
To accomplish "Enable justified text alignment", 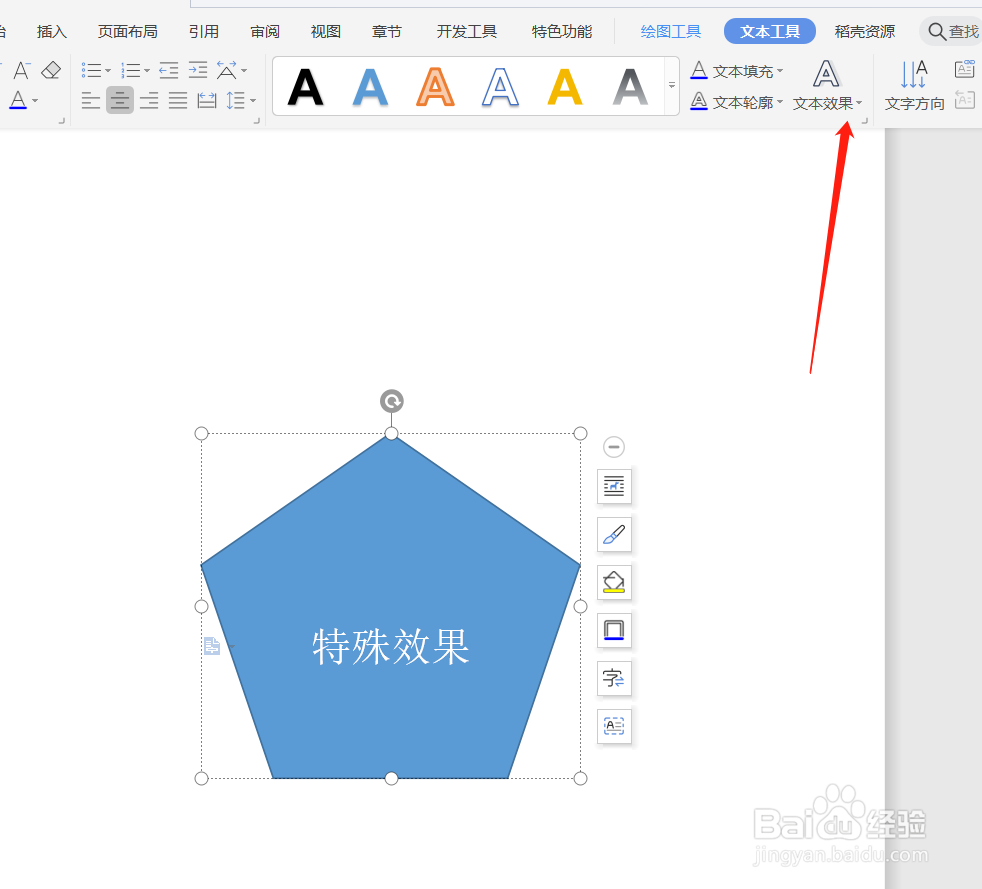I will (x=177, y=100).
